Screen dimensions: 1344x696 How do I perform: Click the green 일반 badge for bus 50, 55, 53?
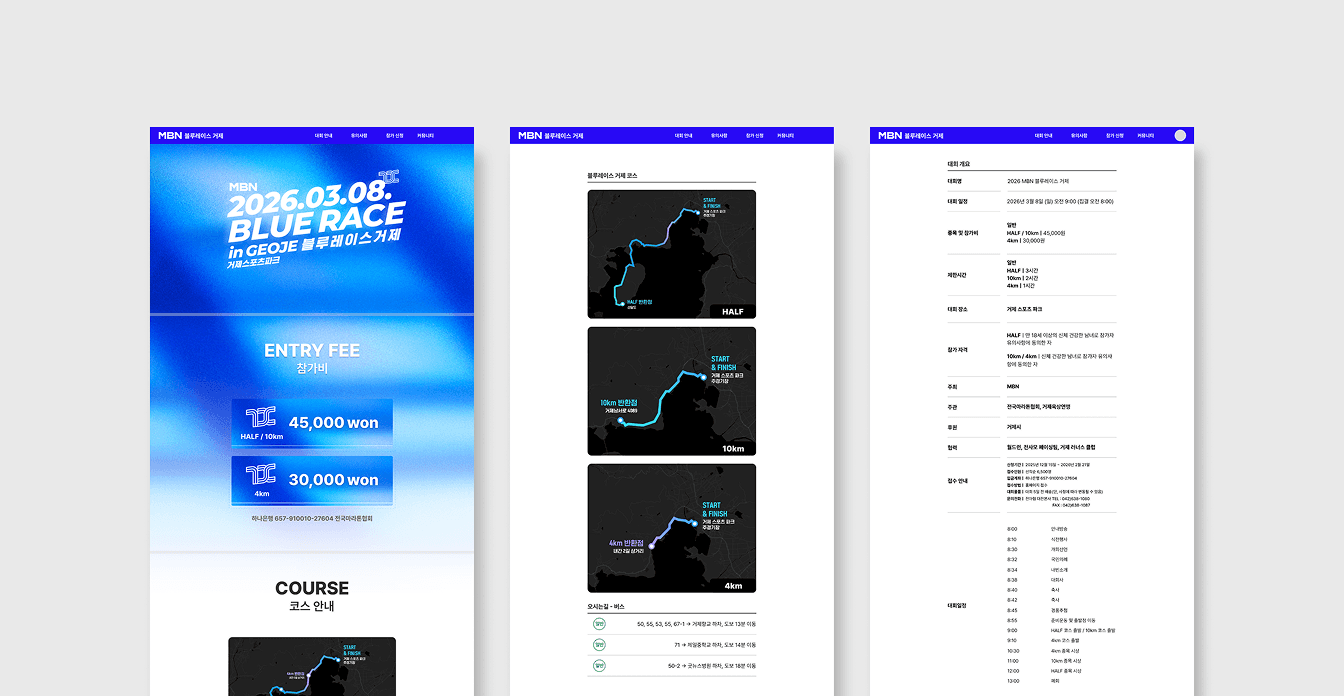coord(599,623)
